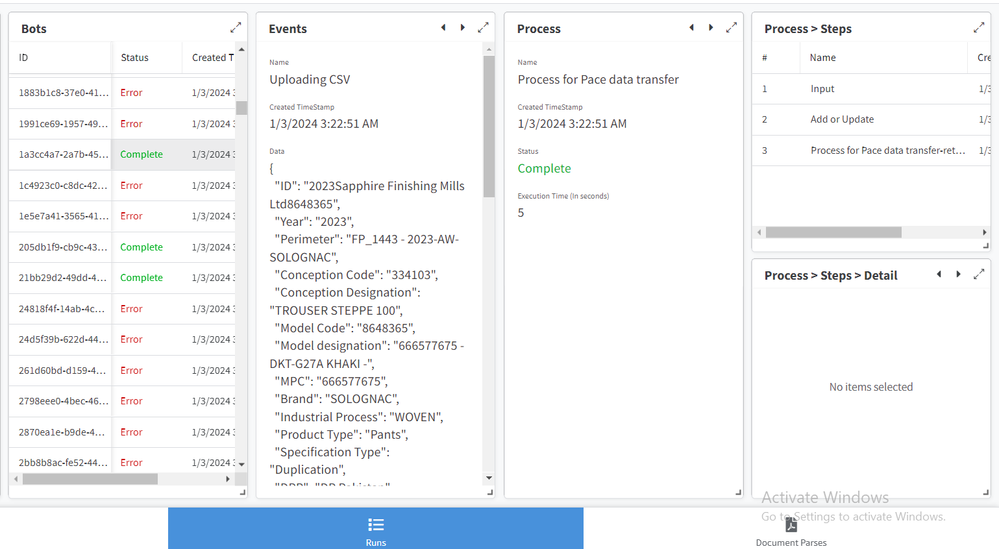999x549 pixels.
Task: Expand the Process panel to full view
Action: click(x=731, y=27)
